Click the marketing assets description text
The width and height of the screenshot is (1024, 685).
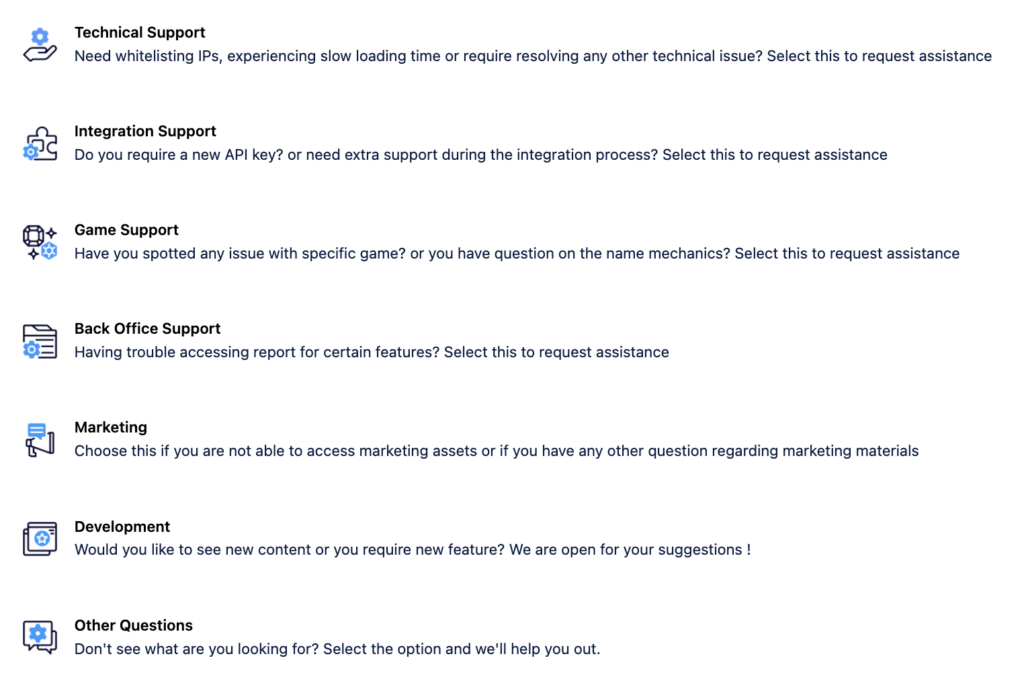coord(496,451)
